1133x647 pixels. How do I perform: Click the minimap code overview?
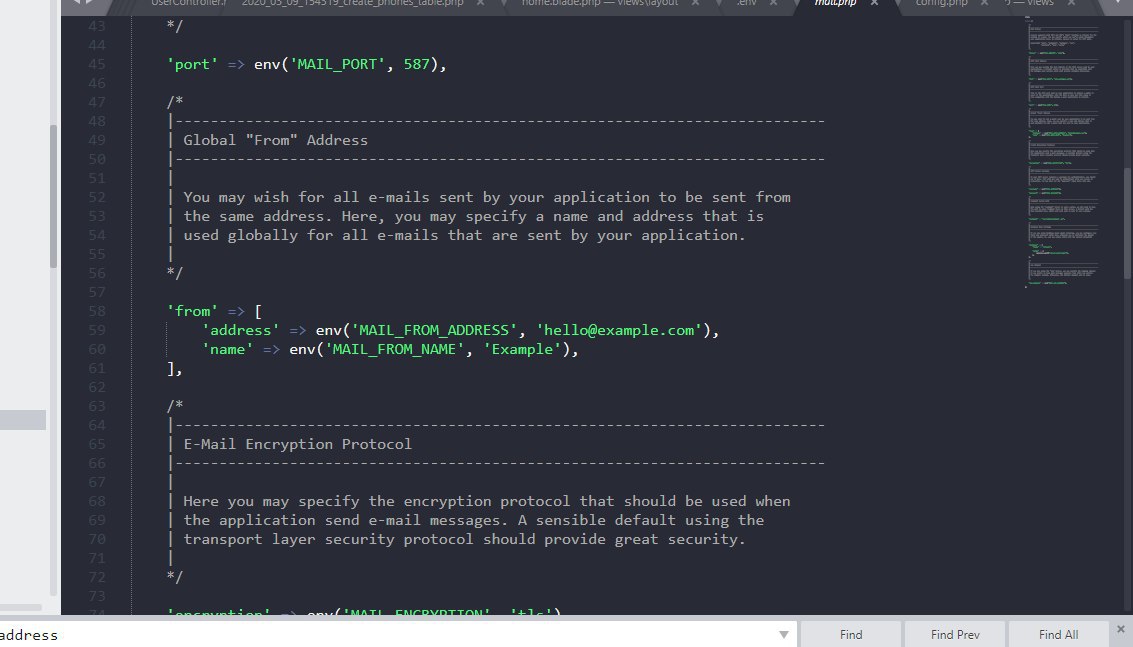pyautogui.click(x=1062, y=152)
